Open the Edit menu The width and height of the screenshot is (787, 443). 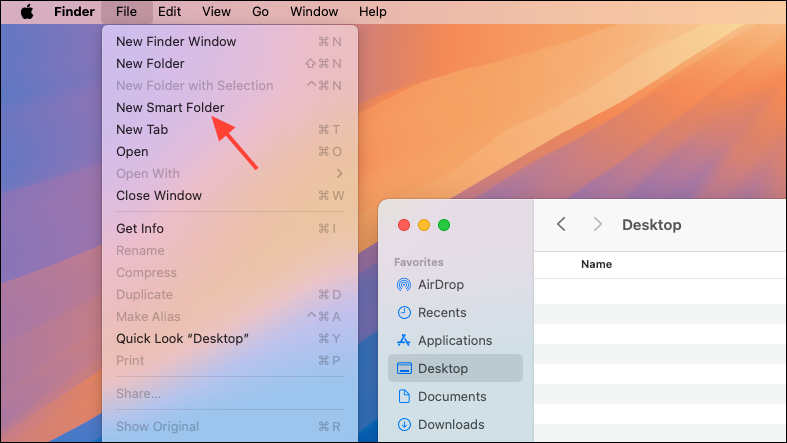169,12
